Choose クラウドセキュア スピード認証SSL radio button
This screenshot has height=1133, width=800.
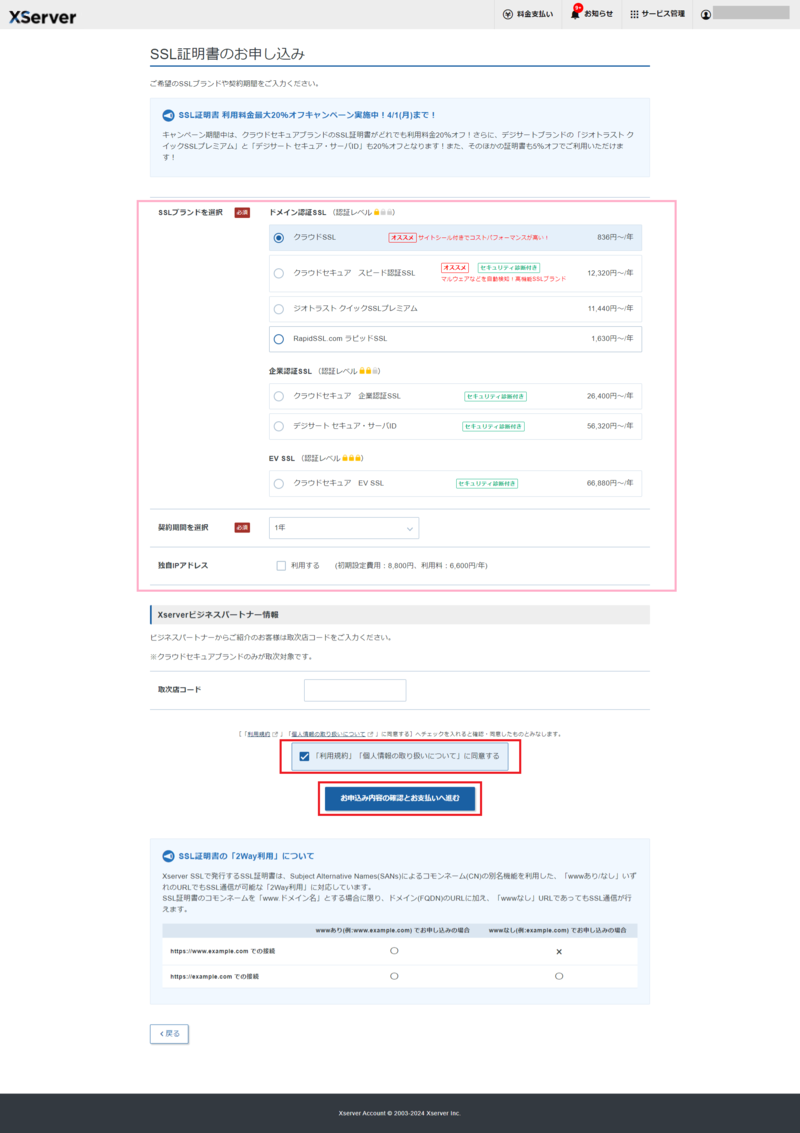click(x=279, y=273)
